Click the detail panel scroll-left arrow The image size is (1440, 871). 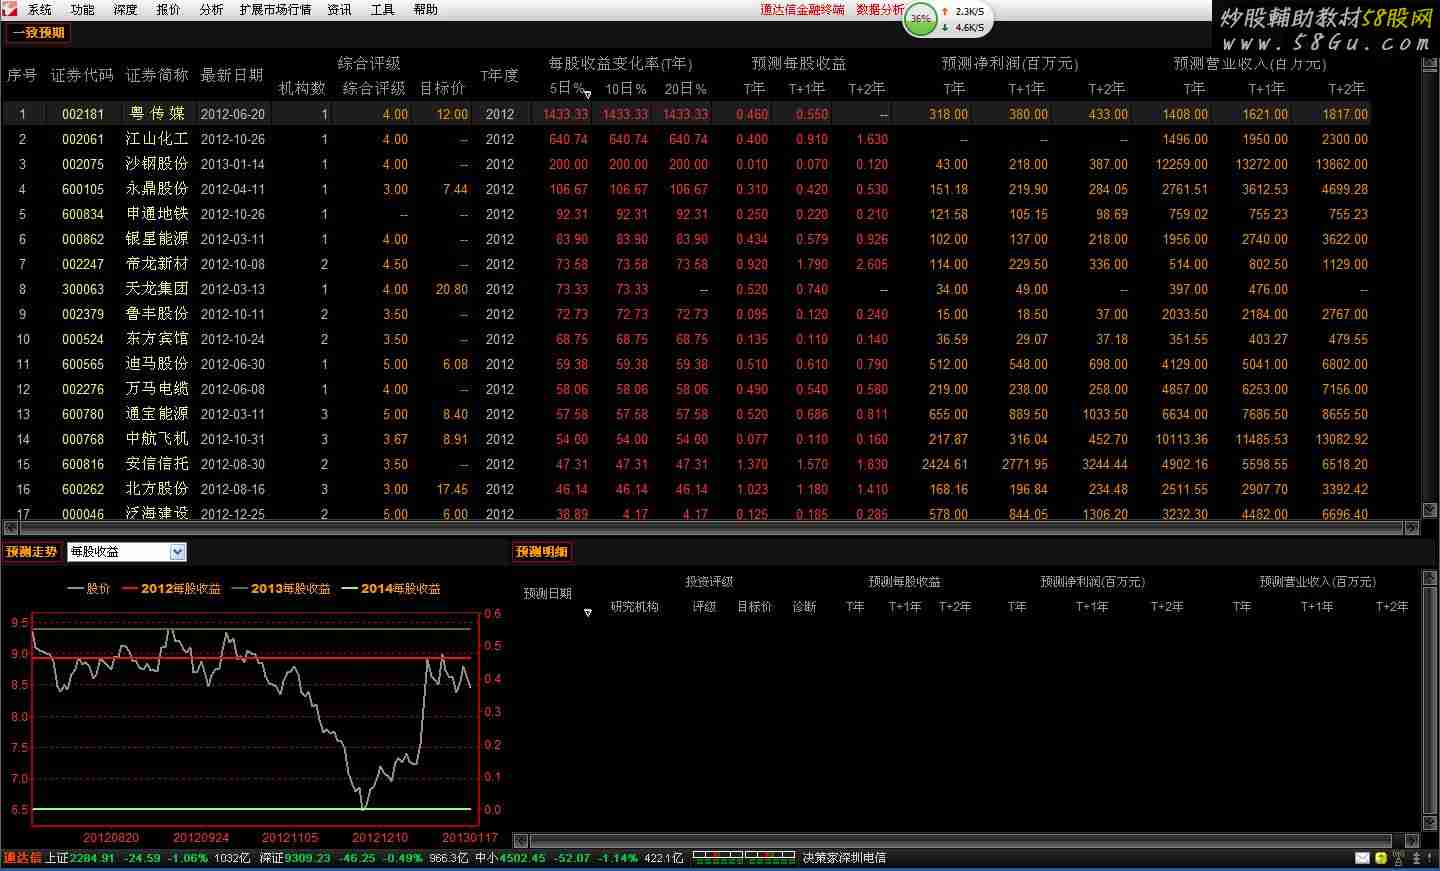click(x=520, y=841)
